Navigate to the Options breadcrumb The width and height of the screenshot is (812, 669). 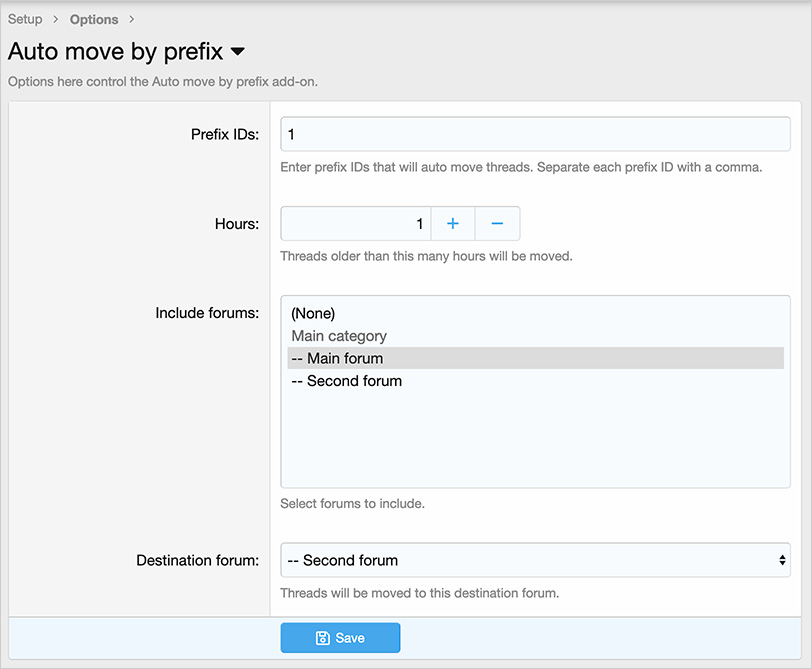tap(94, 19)
